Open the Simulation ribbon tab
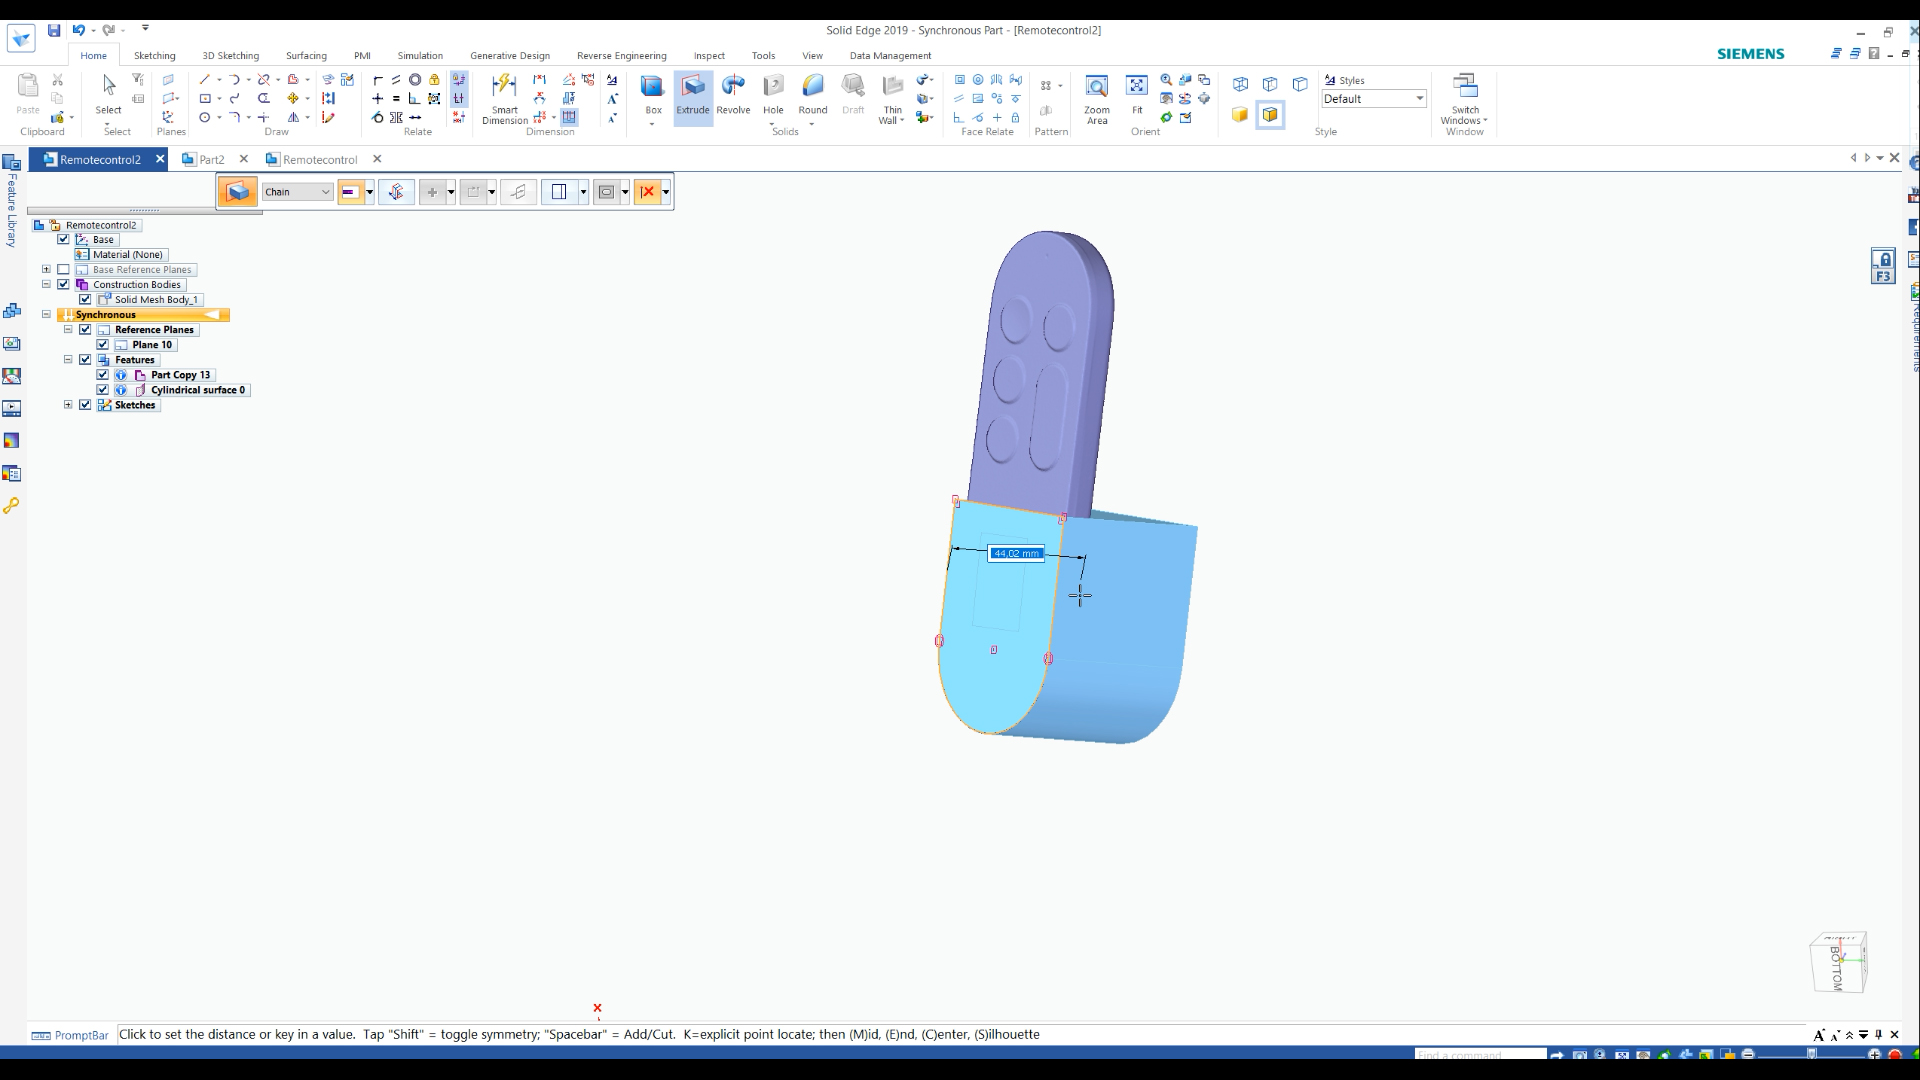 (421, 55)
